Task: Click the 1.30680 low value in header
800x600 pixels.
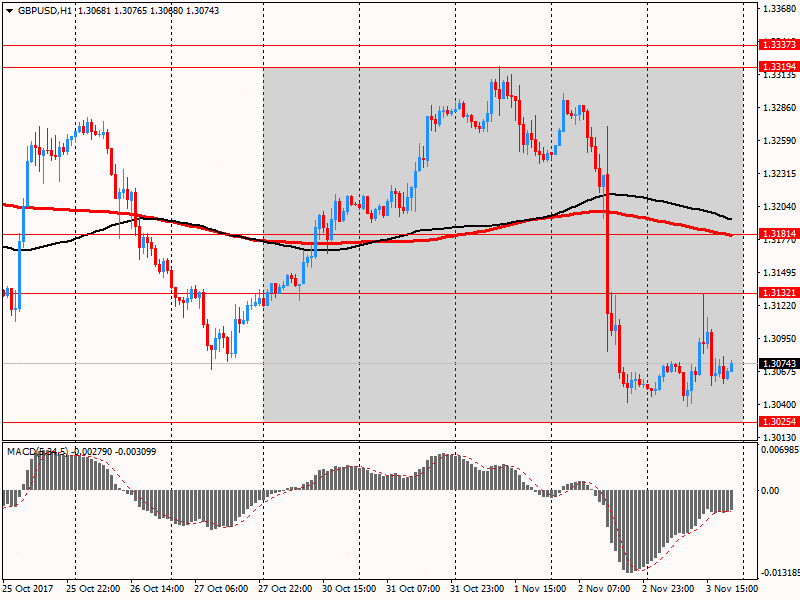Action: 166,11
